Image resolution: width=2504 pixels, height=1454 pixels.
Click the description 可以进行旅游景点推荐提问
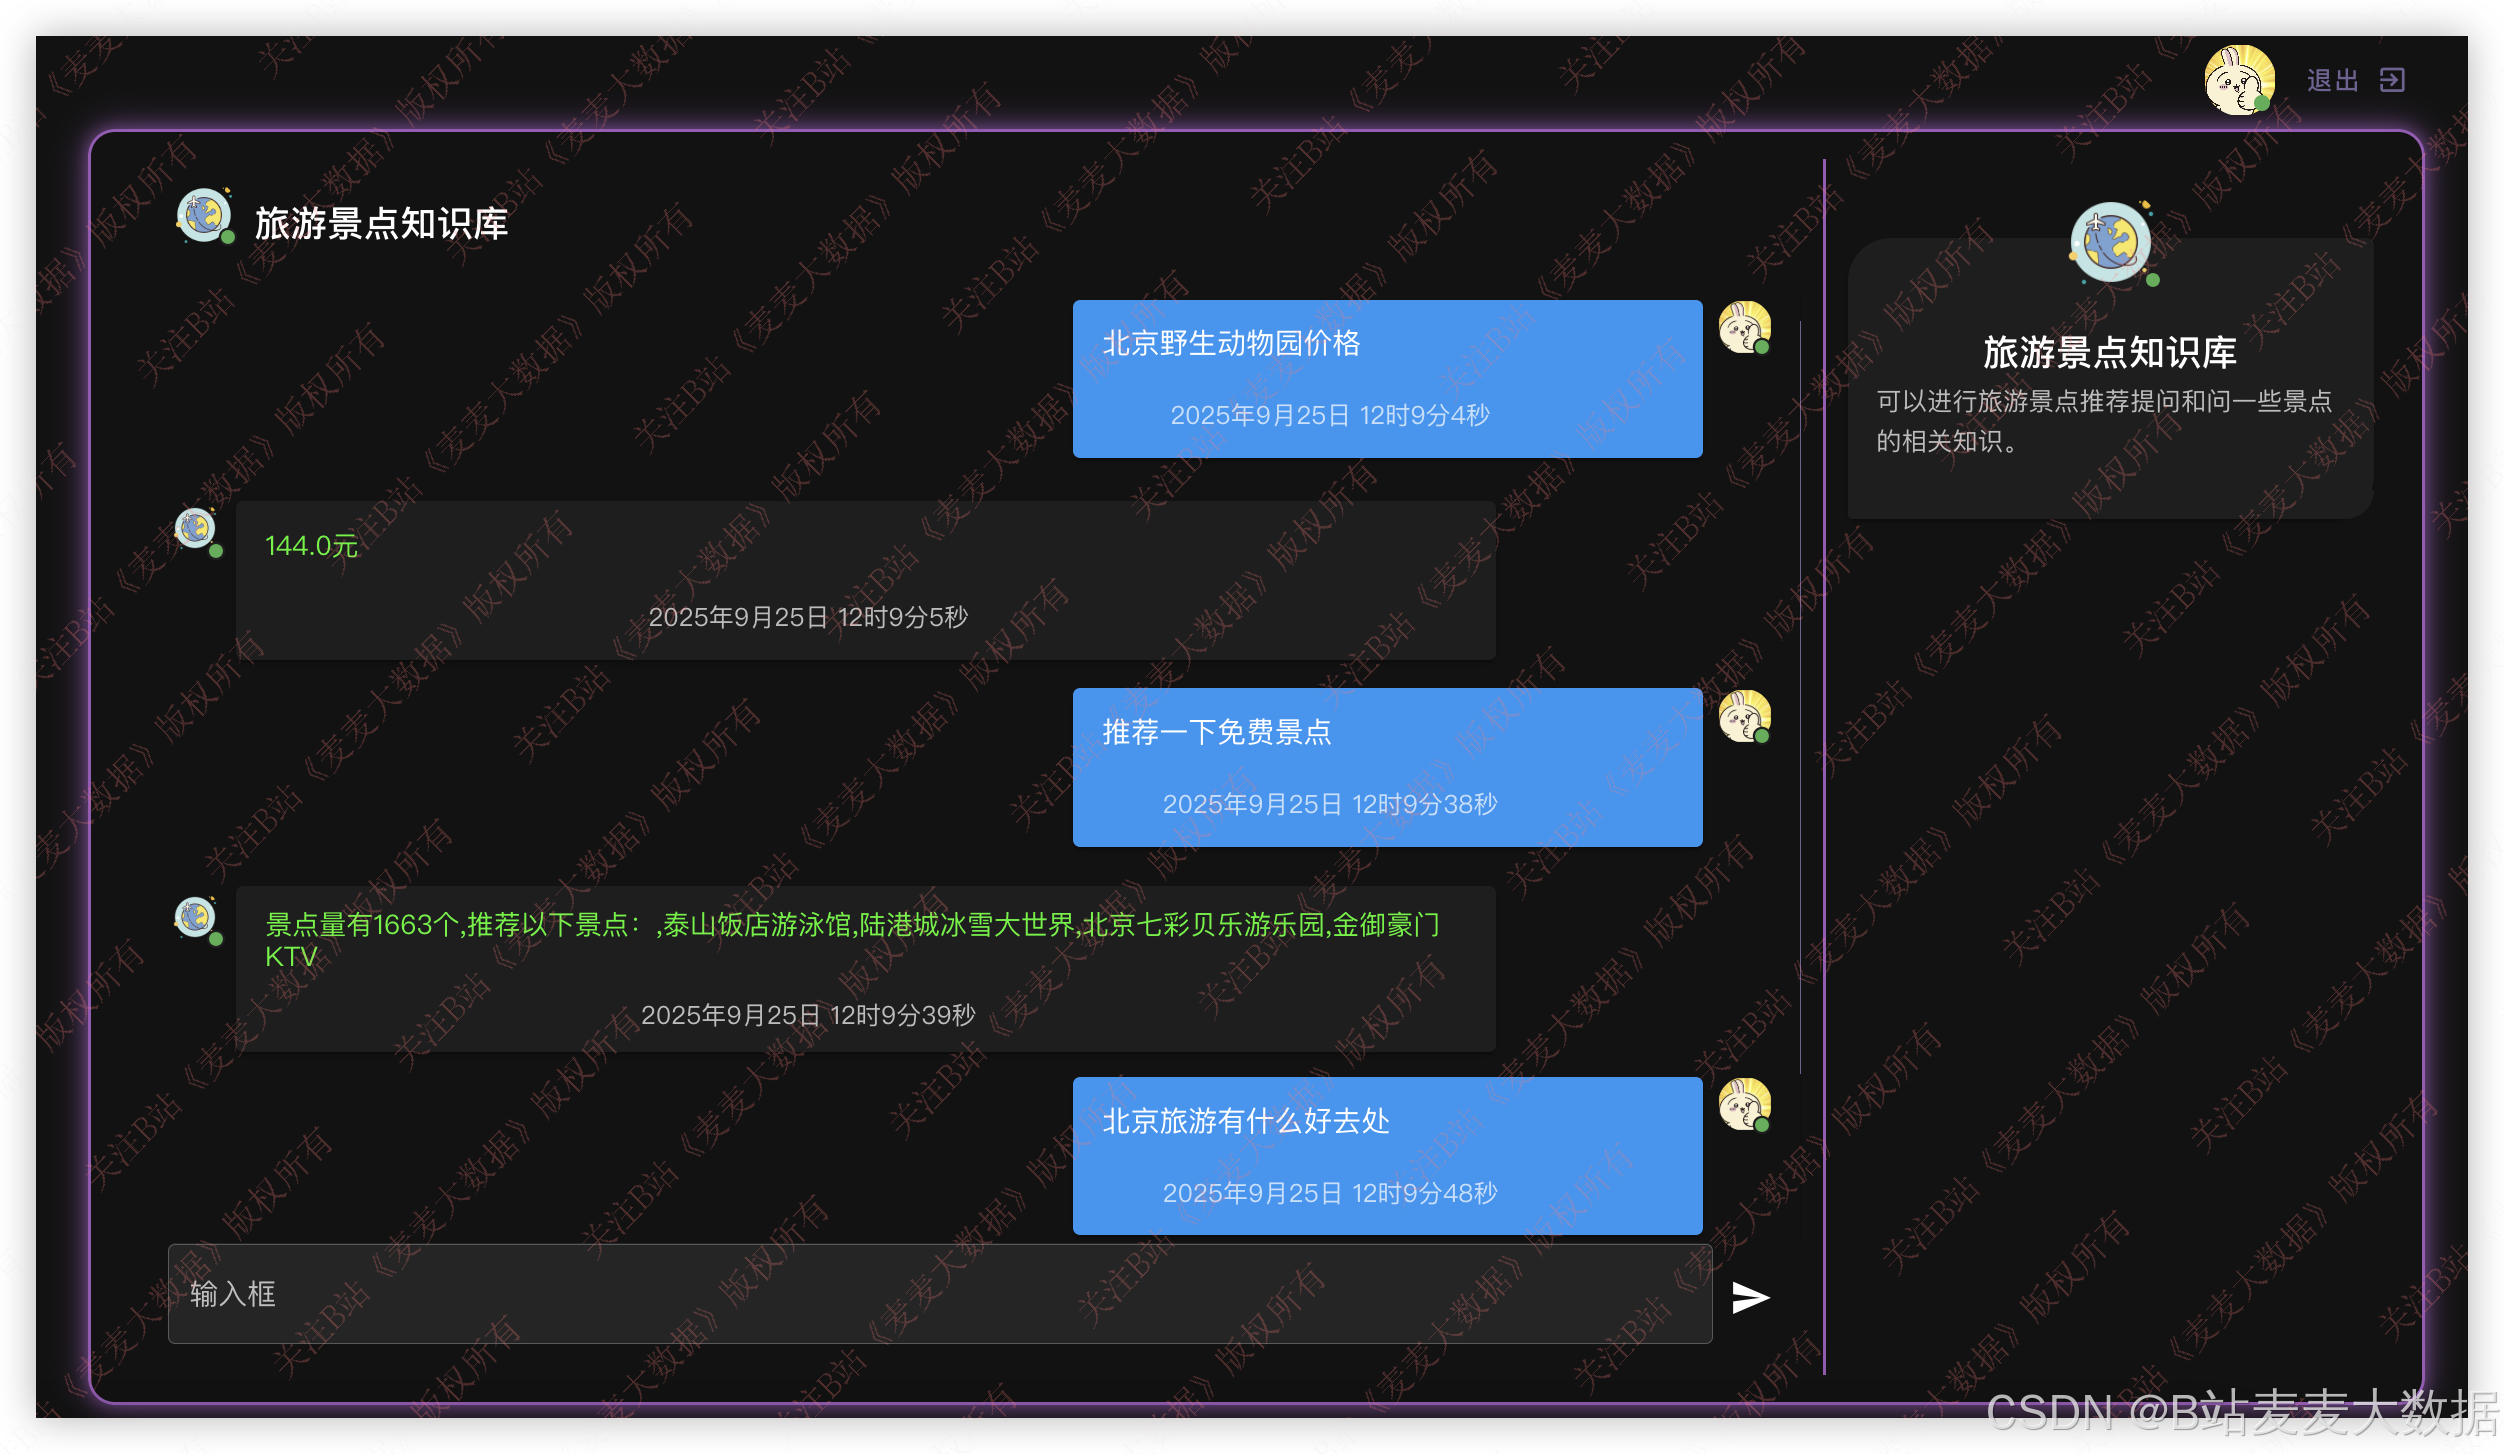click(2104, 421)
